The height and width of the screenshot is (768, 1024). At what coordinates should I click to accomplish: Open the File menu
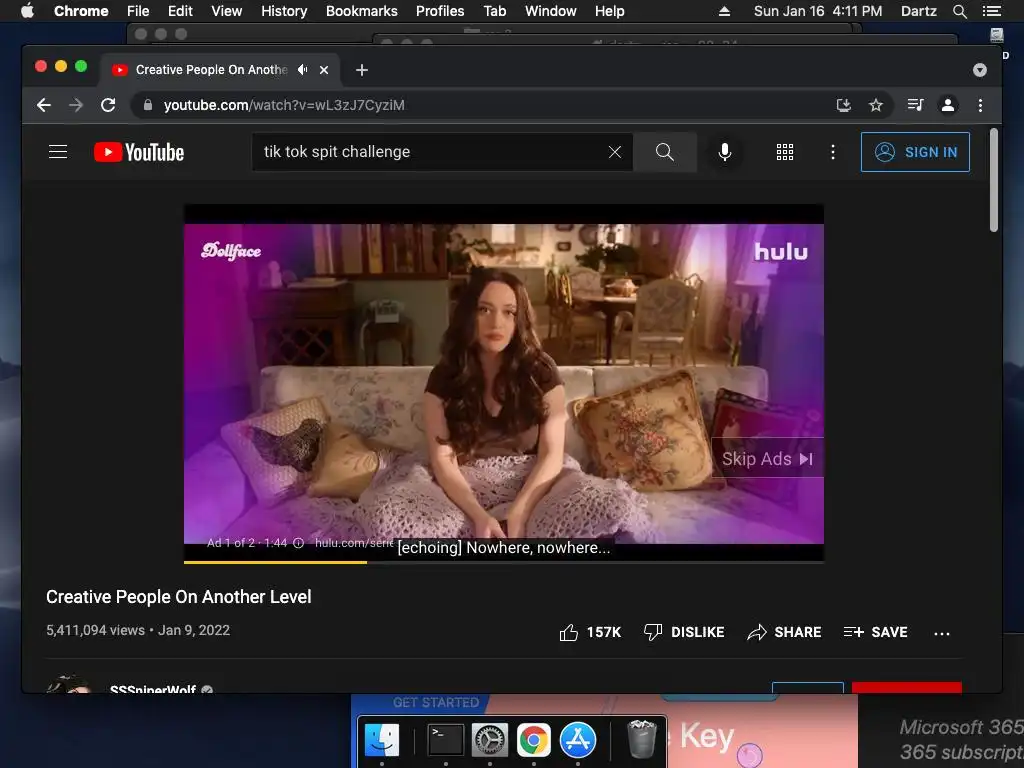click(138, 11)
